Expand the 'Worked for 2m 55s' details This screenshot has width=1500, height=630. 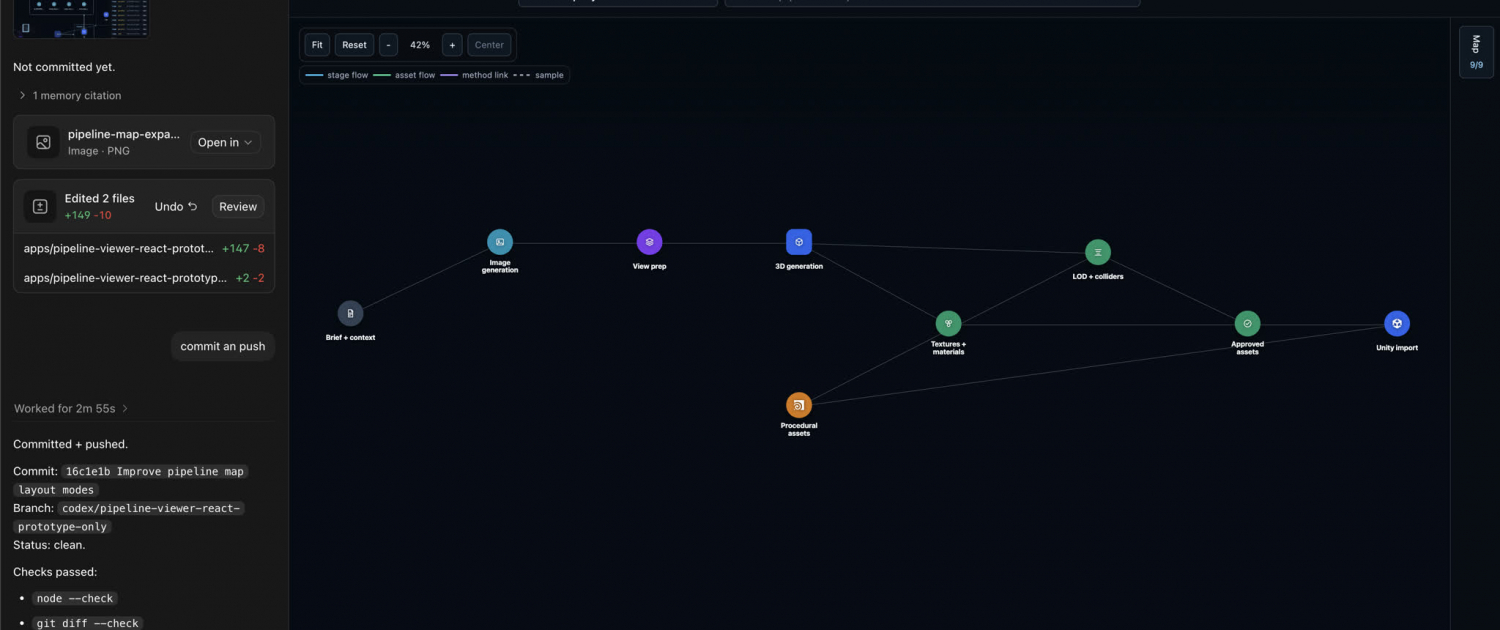point(71,409)
